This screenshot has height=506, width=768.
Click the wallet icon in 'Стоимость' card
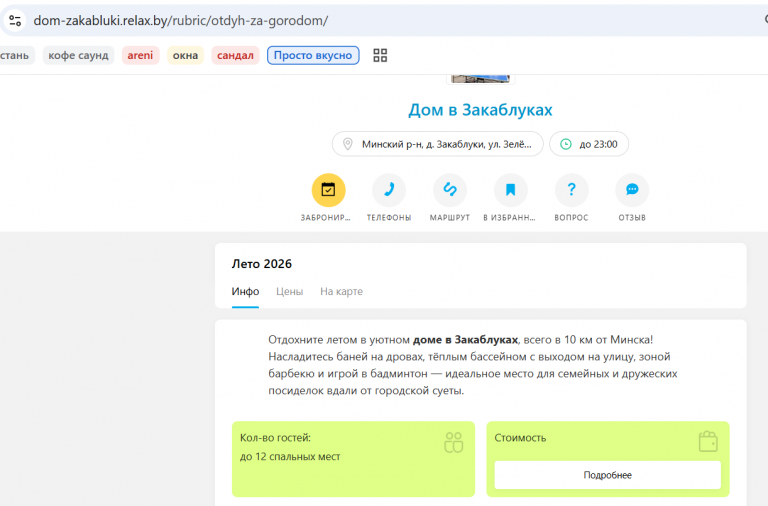coord(708,441)
